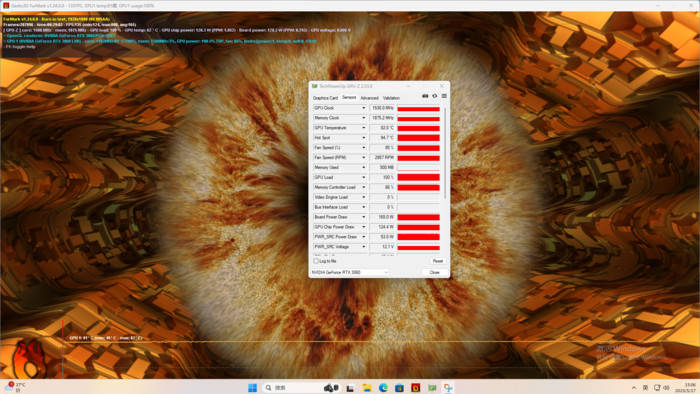Switch to the Graphics Card tab
The image size is (700, 394).
pyautogui.click(x=325, y=98)
